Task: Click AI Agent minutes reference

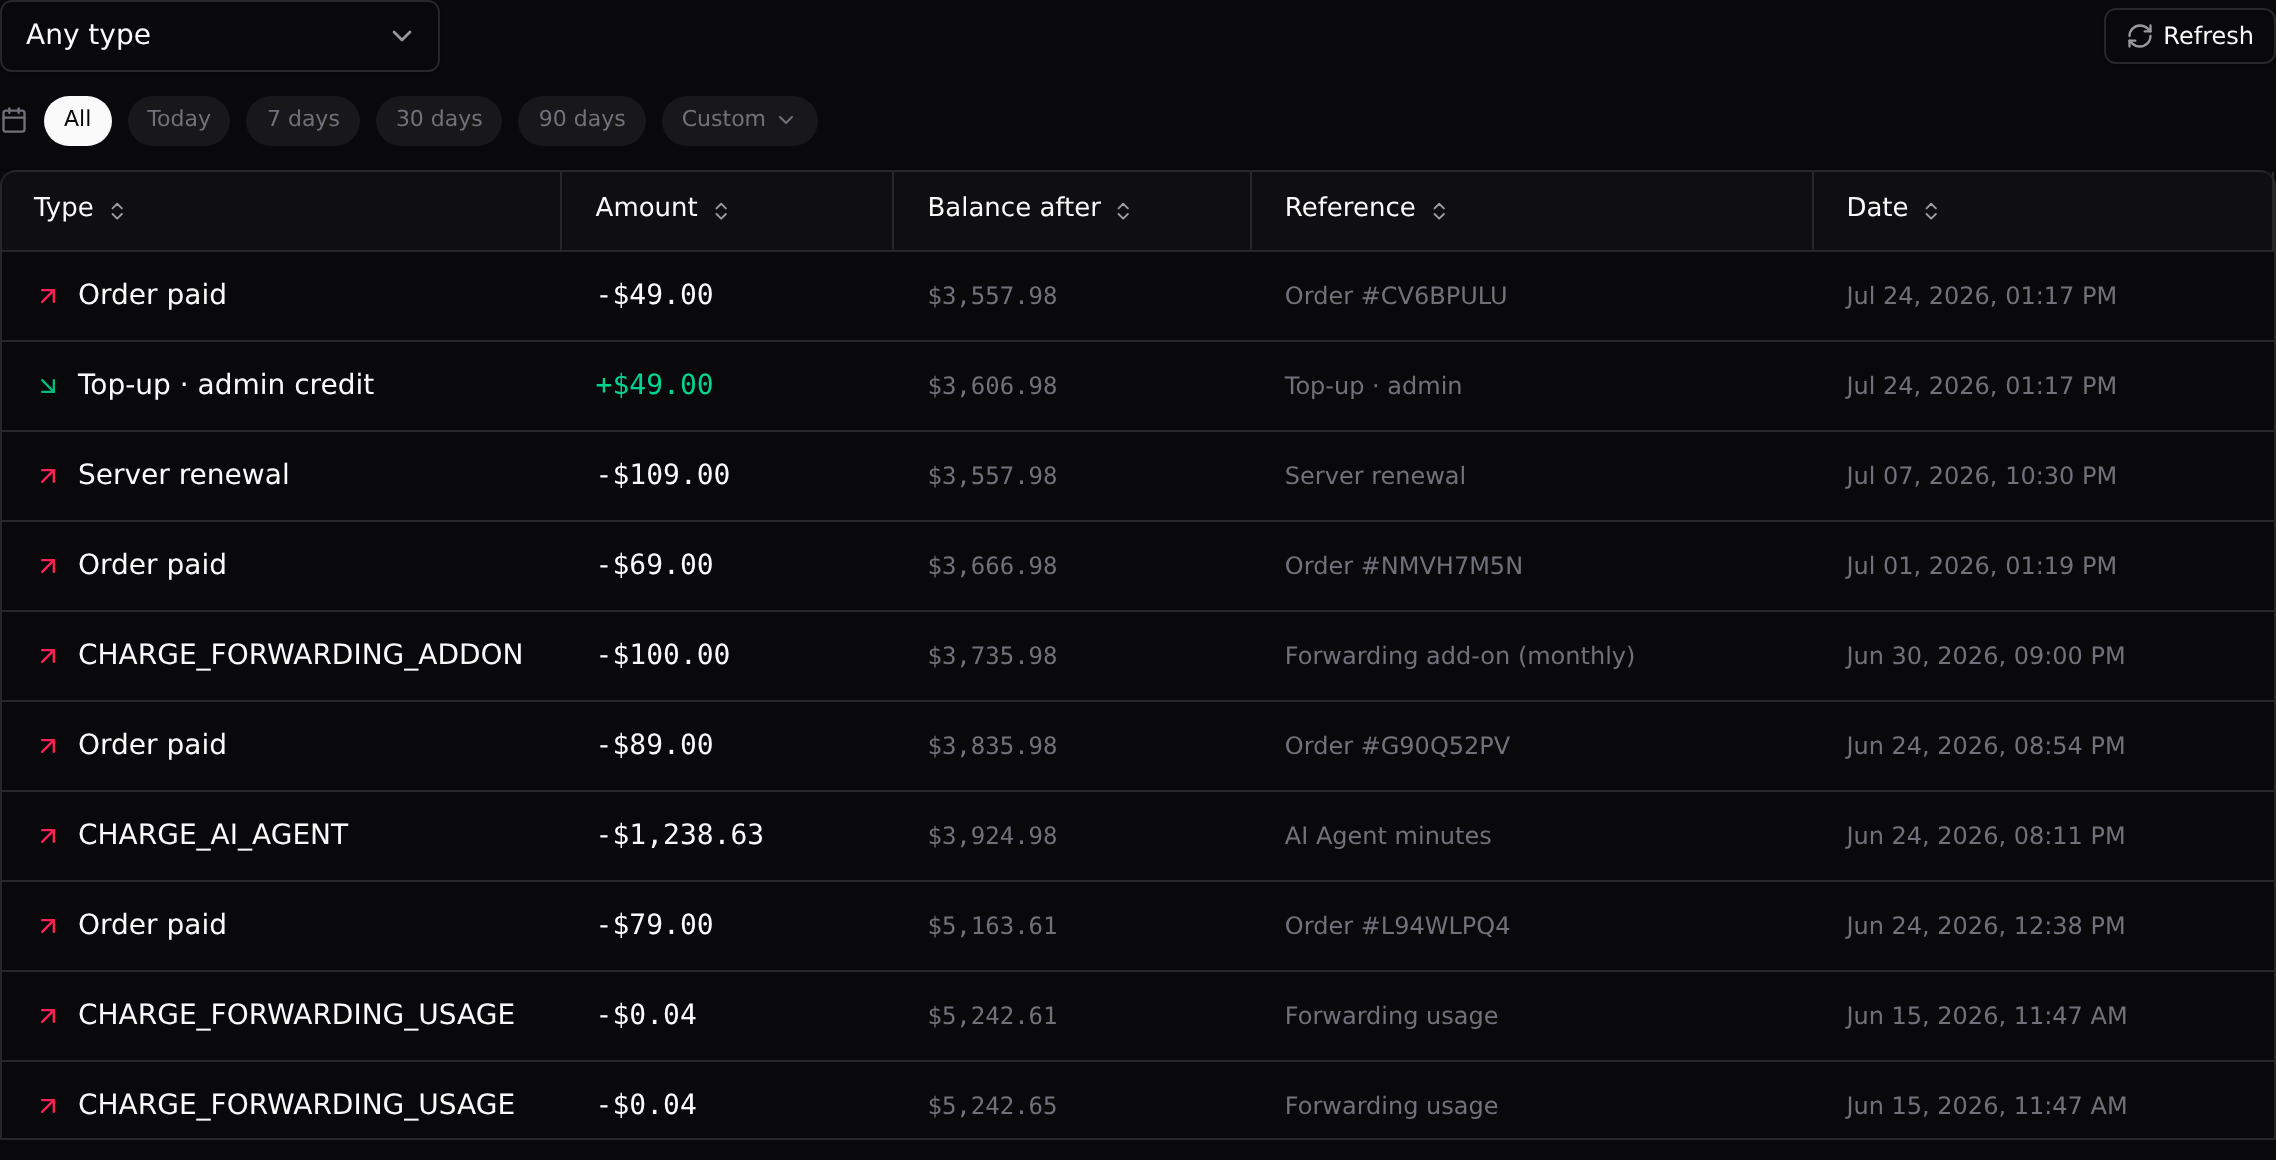Action: [1387, 836]
